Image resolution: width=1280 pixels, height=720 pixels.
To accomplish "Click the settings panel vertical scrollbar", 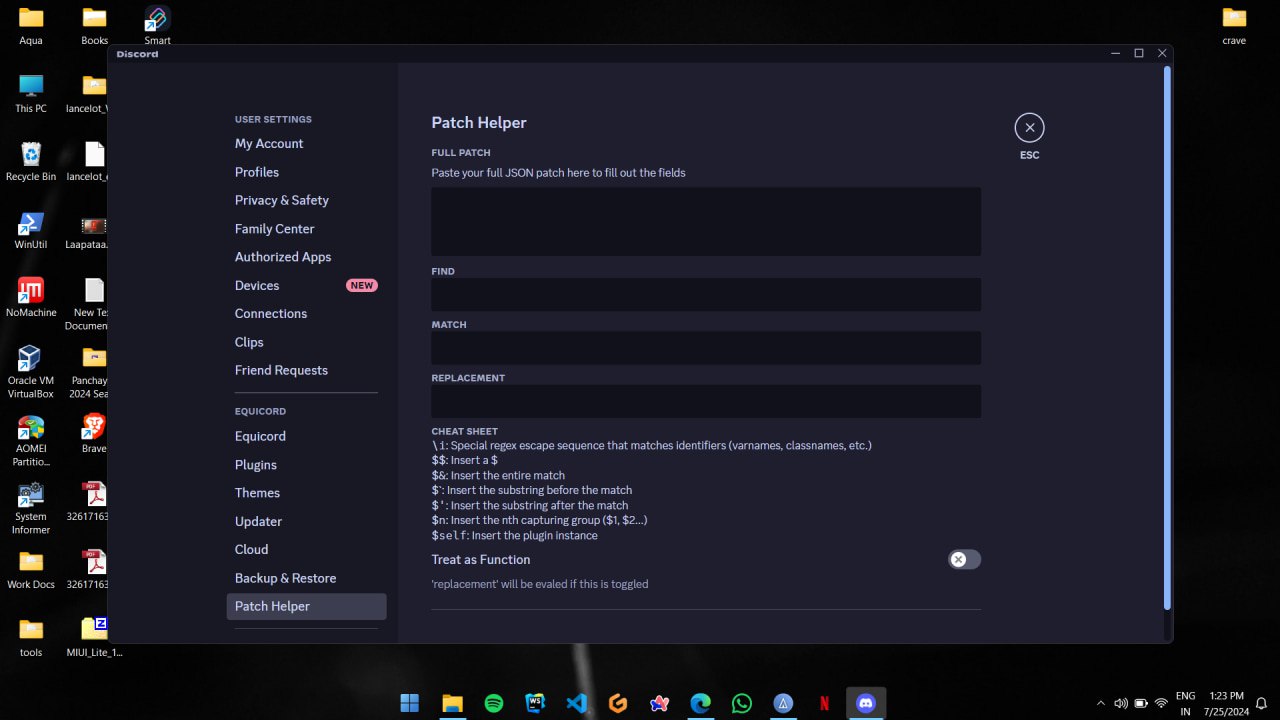I will [x=1167, y=338].
